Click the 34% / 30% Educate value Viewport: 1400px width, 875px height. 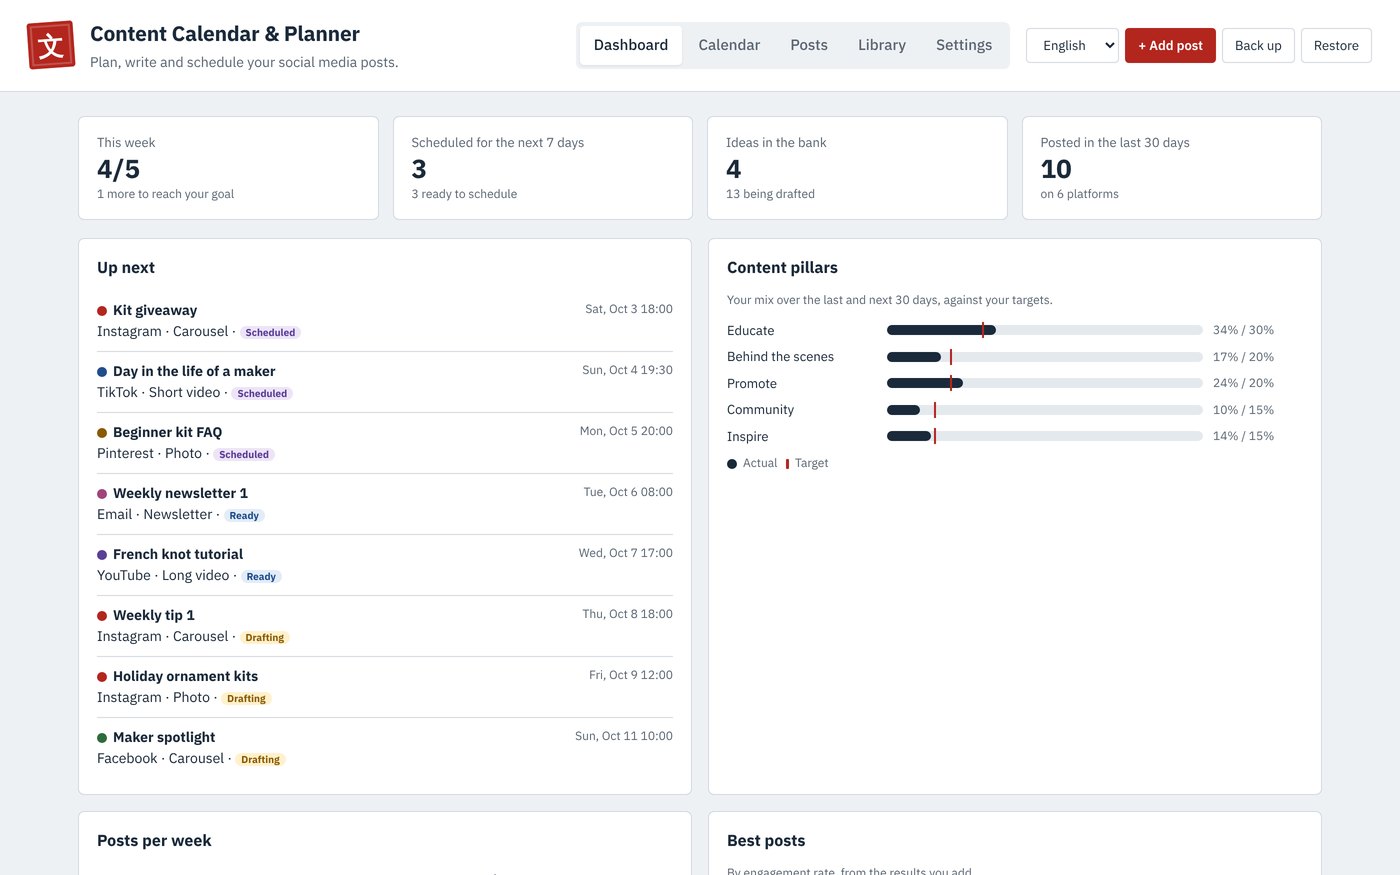1243,330
